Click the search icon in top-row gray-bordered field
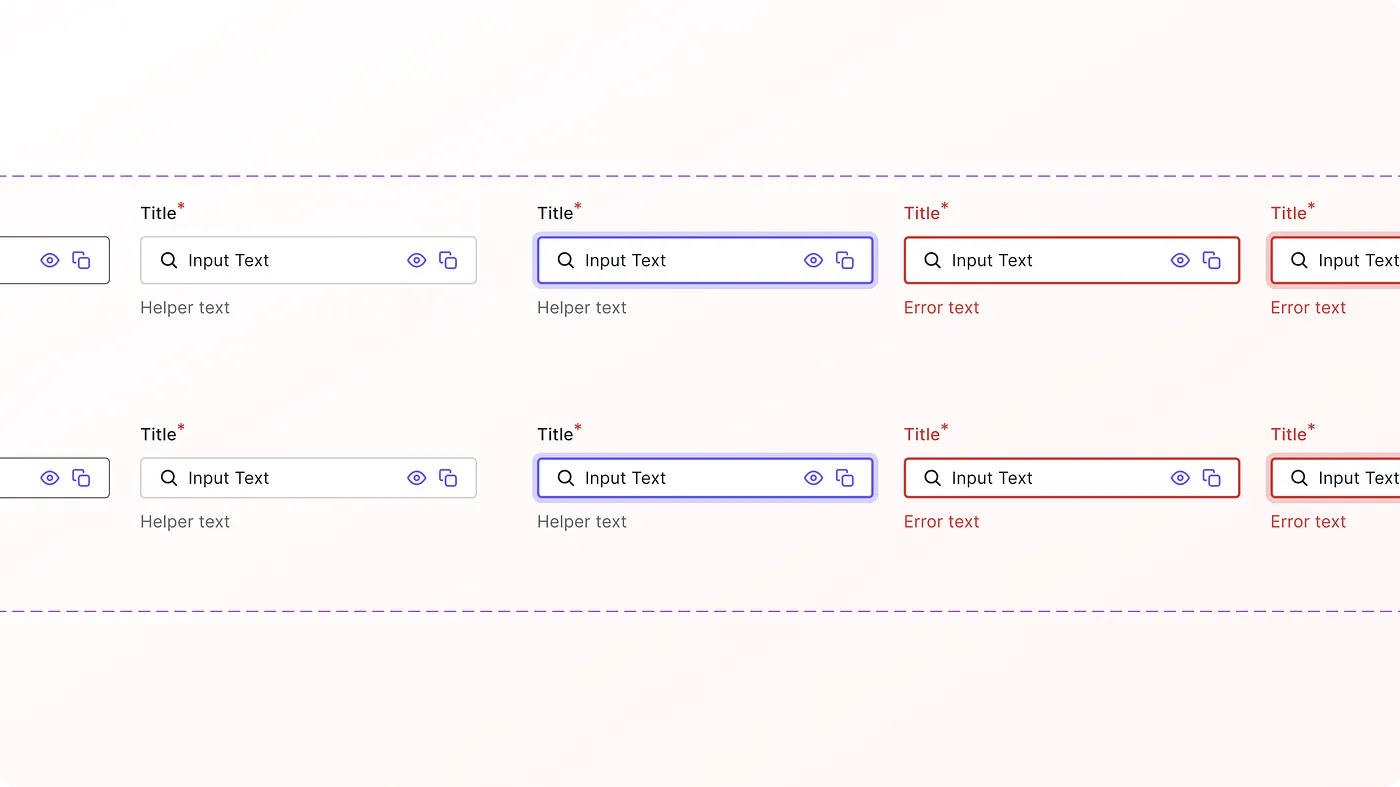The height and width of the screenshot is (787, 1400). pyautogui.click(x=169, y=260)
